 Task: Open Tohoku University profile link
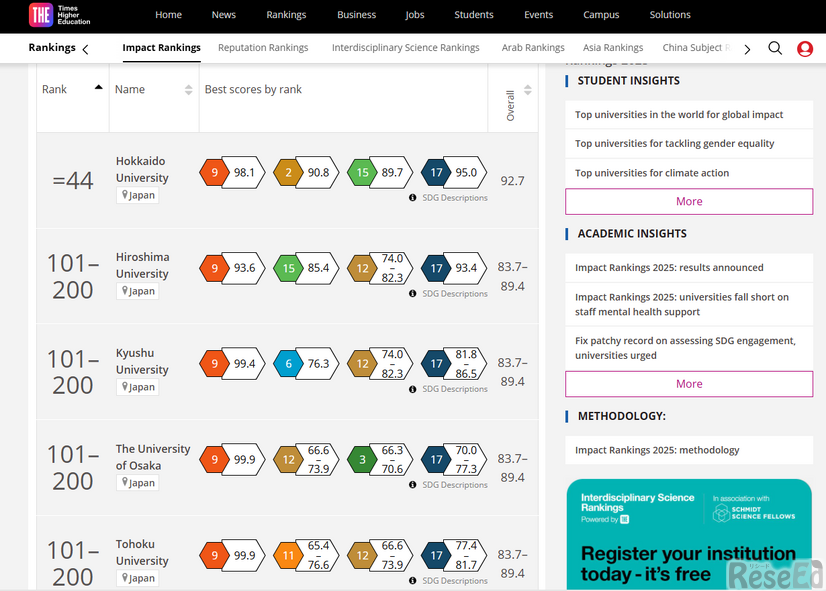click(x=142, y=553)
